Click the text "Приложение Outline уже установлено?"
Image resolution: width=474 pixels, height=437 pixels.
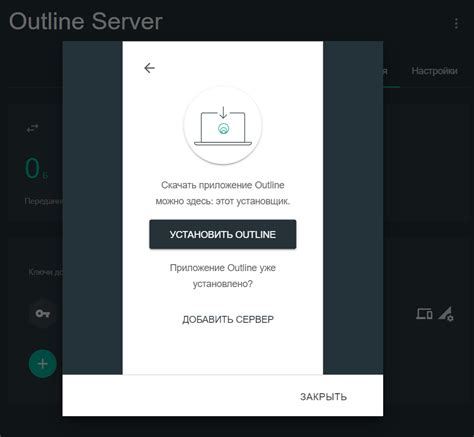[x=223, y=276]
